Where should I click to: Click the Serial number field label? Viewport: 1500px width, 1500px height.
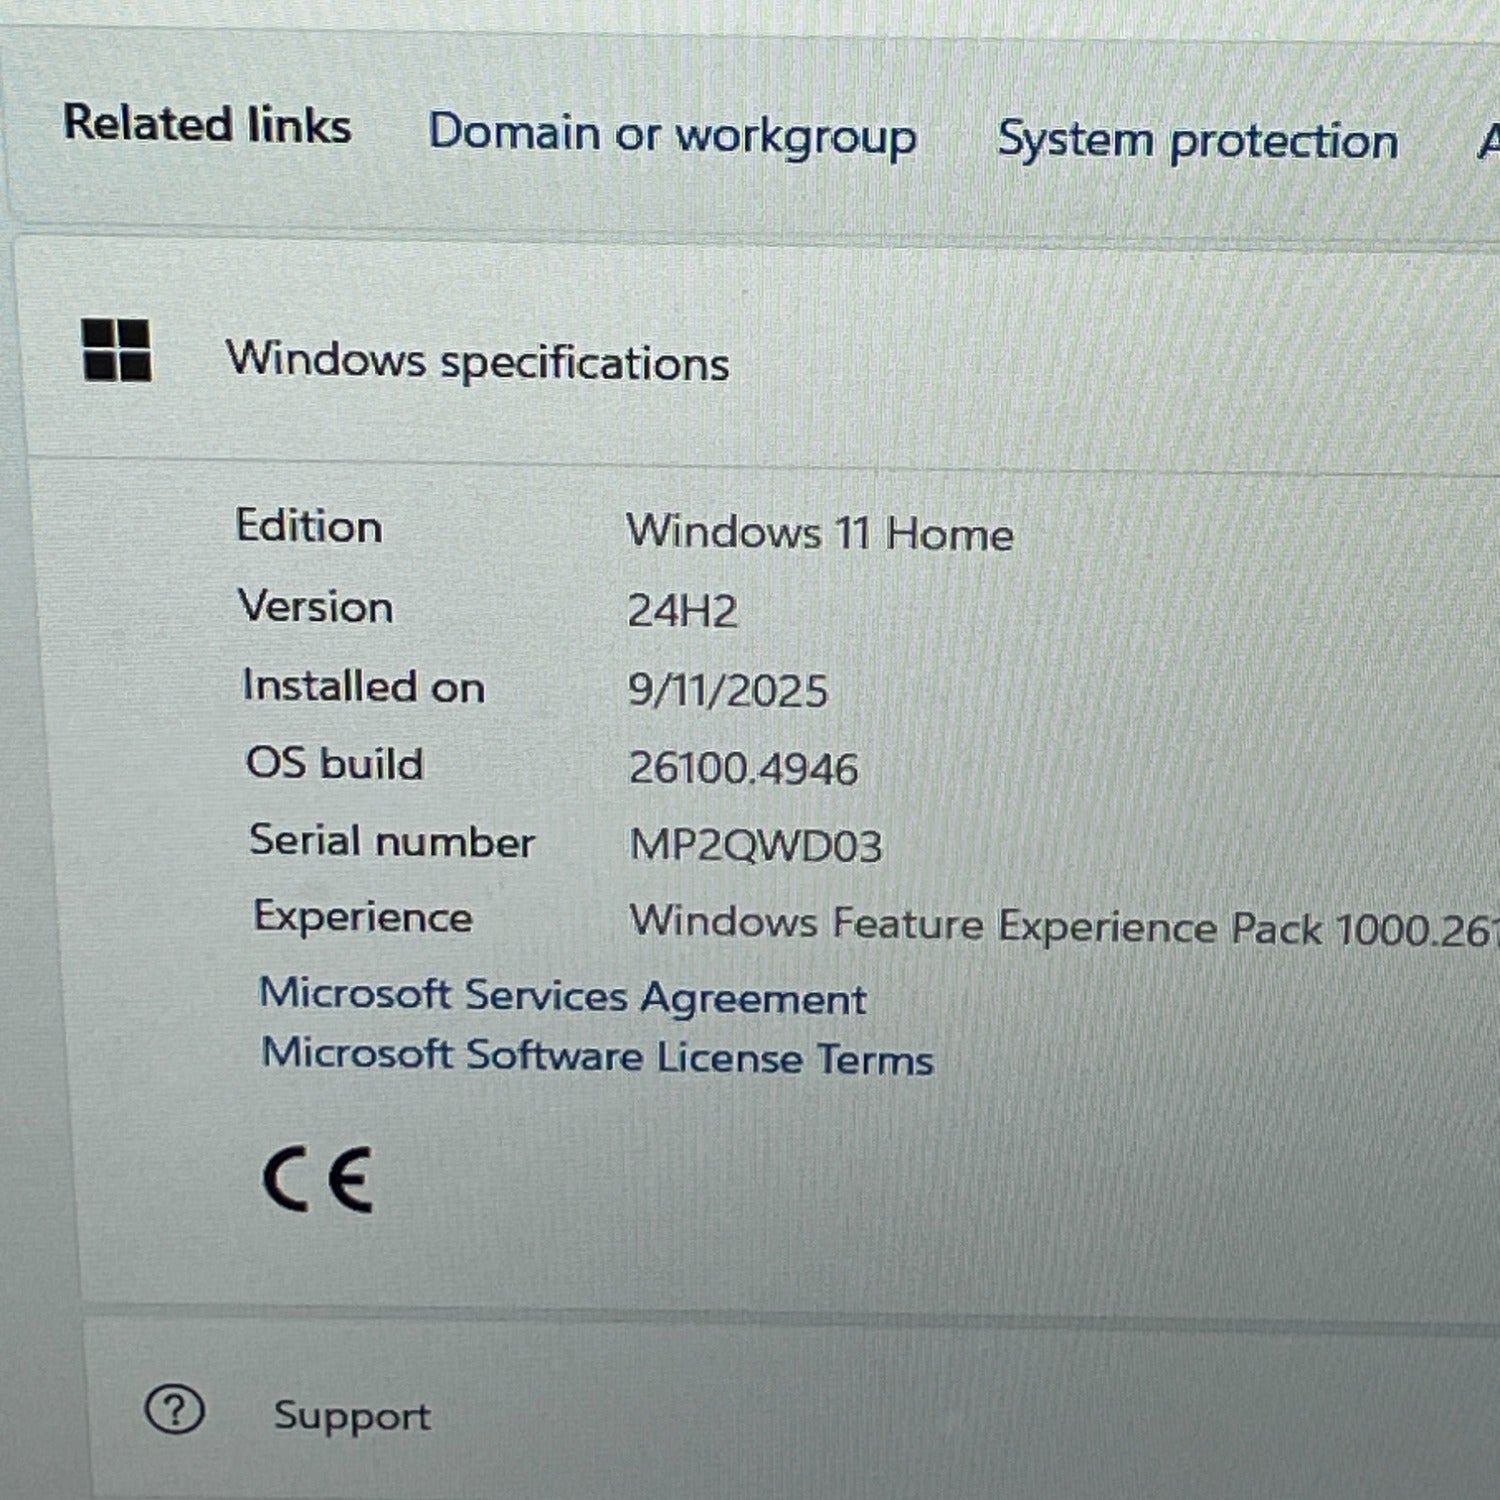tap(392, 841)
